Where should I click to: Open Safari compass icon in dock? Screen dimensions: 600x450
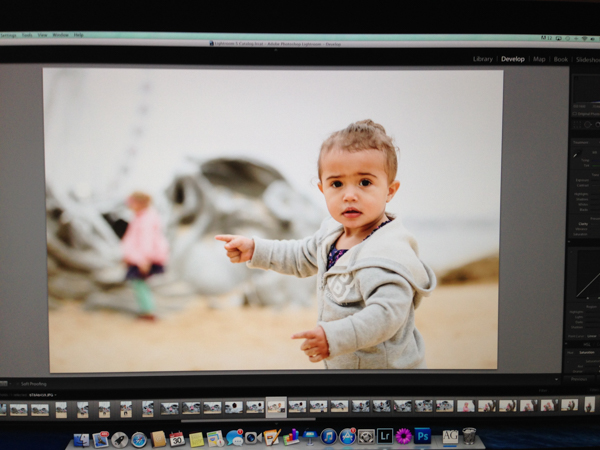(139, 440)
